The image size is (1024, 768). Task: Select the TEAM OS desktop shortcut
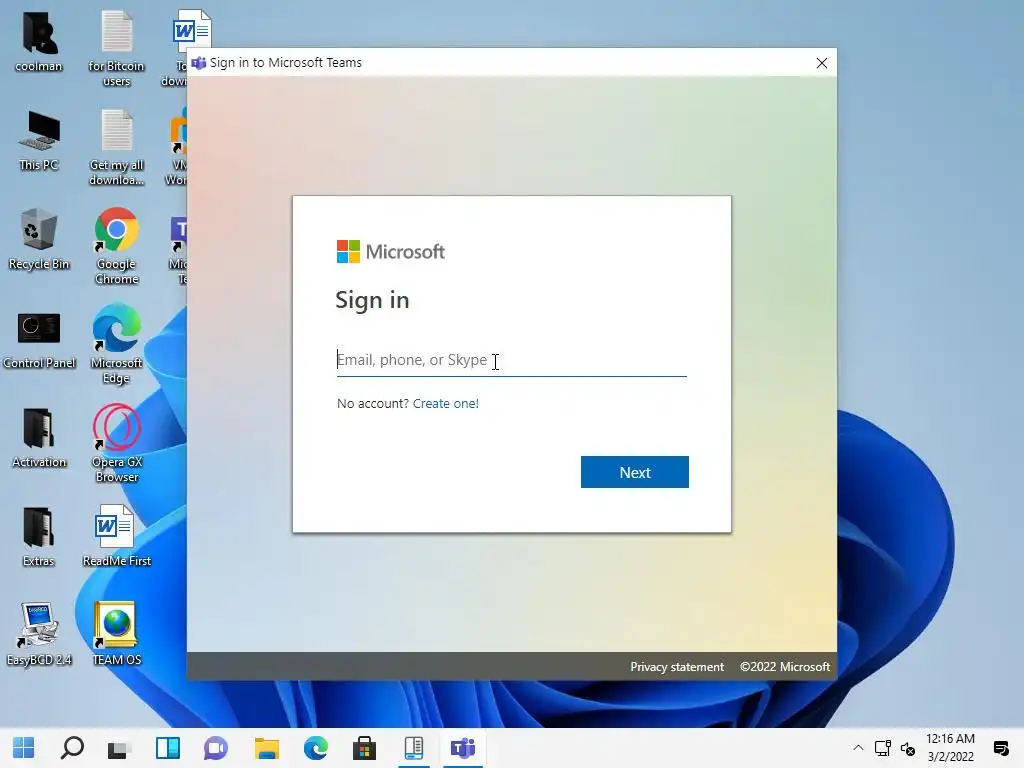click(x=116, y=634)
